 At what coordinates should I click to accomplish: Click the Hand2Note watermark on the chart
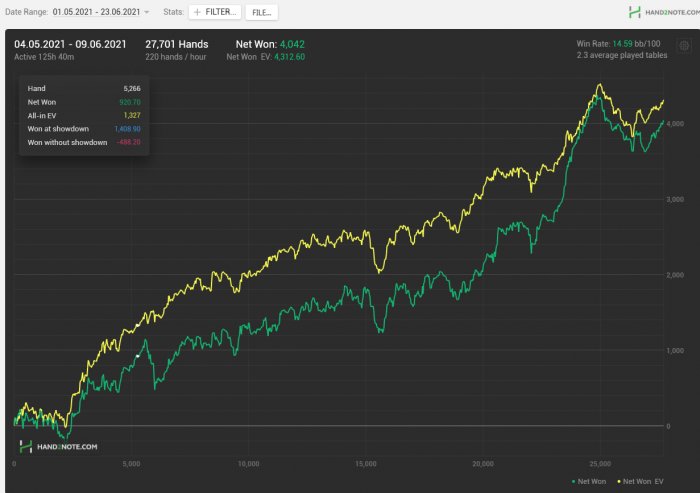[58, 447]
